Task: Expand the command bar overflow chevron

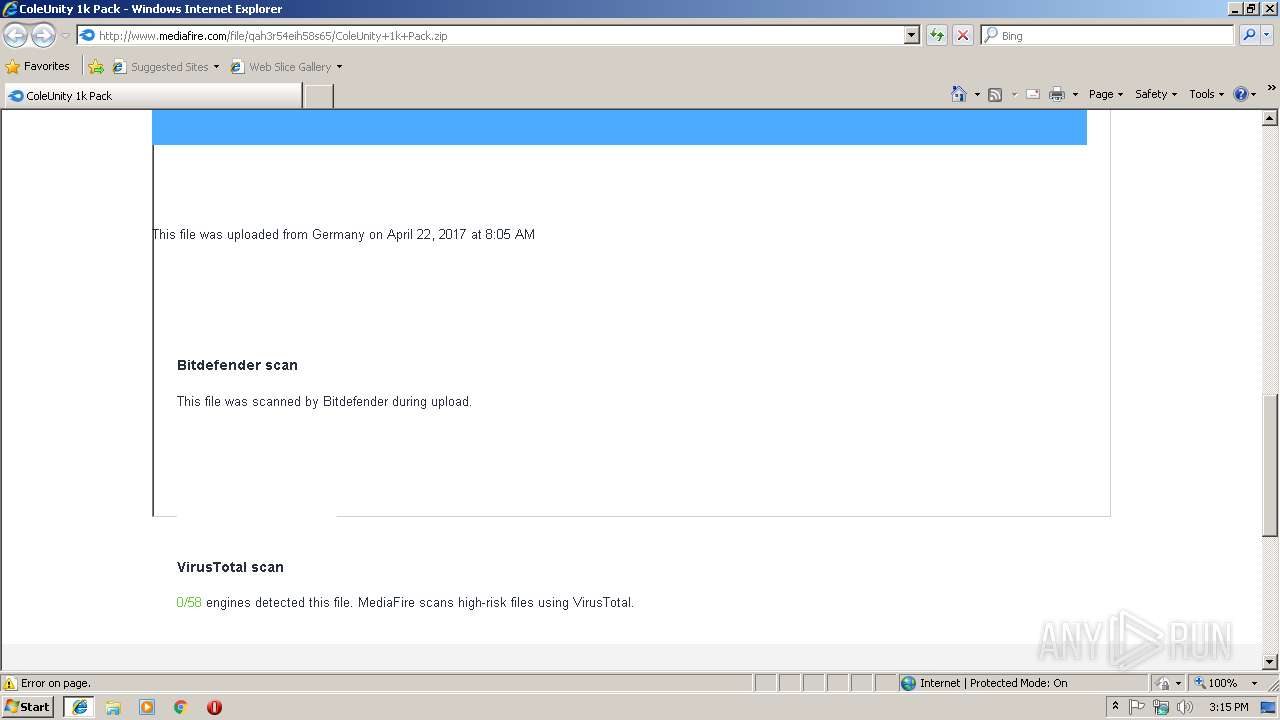Action: tap(1271, 88)
